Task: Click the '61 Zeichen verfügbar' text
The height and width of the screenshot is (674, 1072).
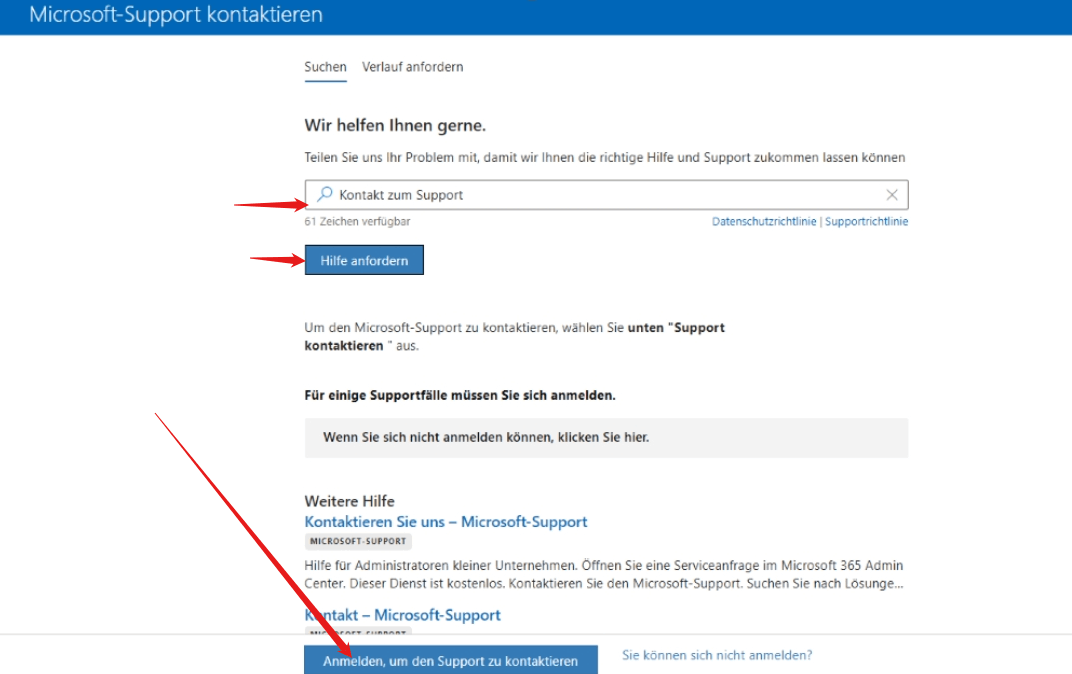Action: point(358,221)
